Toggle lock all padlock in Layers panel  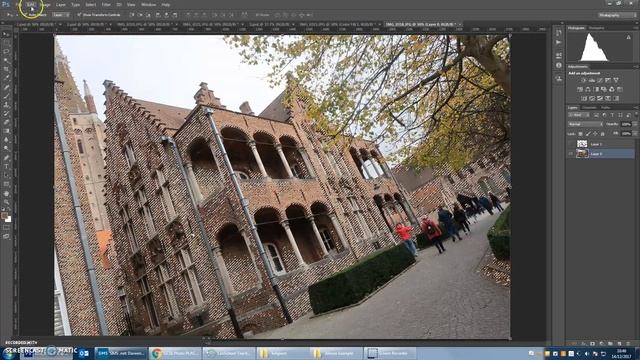tap(603, 134)
